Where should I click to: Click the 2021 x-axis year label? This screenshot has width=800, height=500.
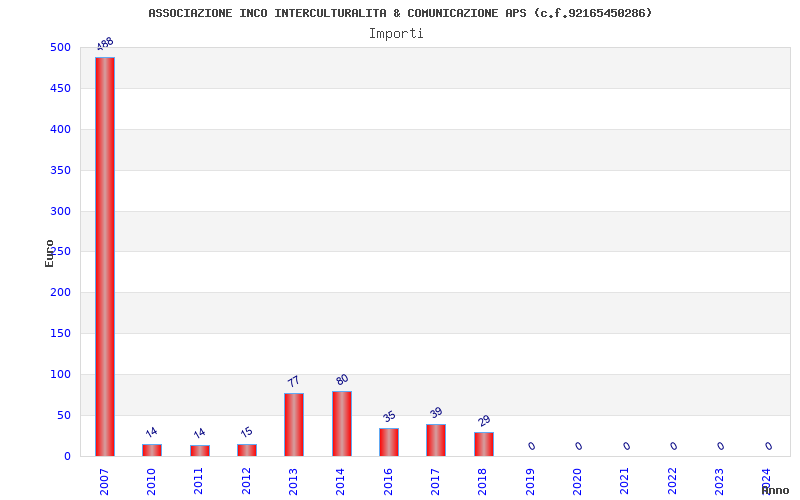point(625,482)
